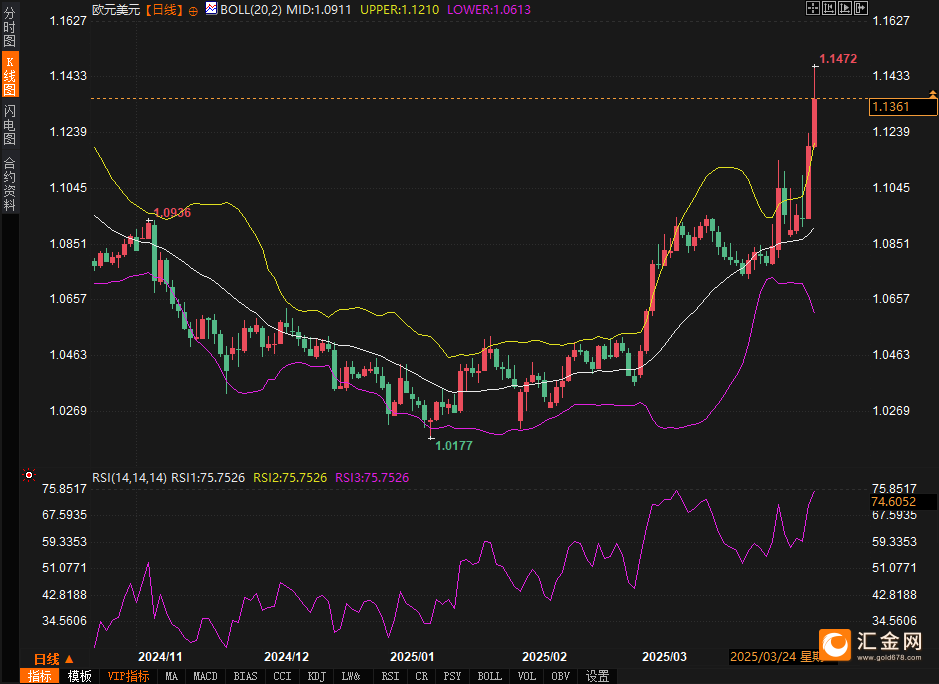The image size is (939, 684).
Task: Click the 1.0936 peak price label
Action: point(172,213)
